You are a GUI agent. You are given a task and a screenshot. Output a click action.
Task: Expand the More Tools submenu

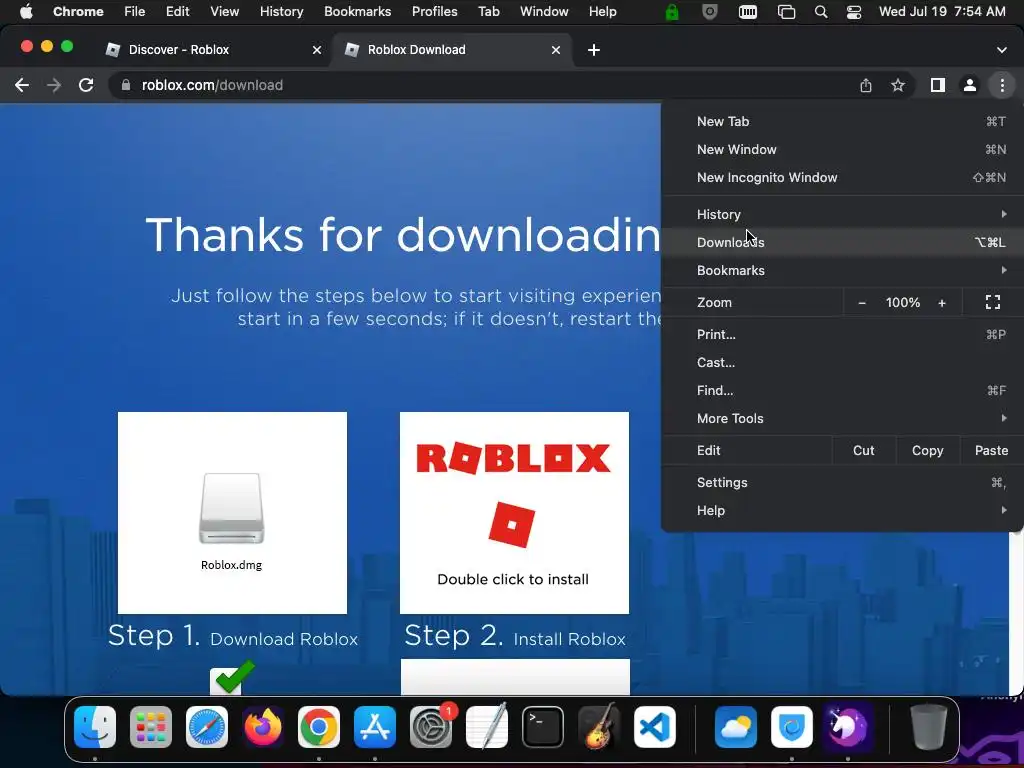click(x=842, y=419)
